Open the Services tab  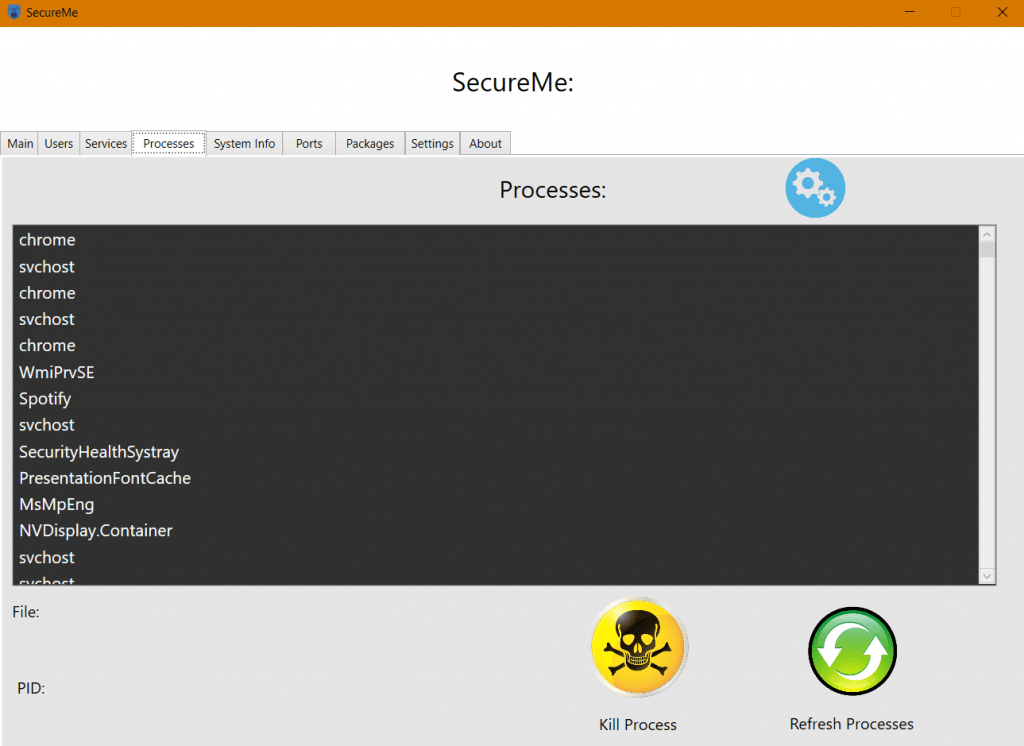coord(106,143)
